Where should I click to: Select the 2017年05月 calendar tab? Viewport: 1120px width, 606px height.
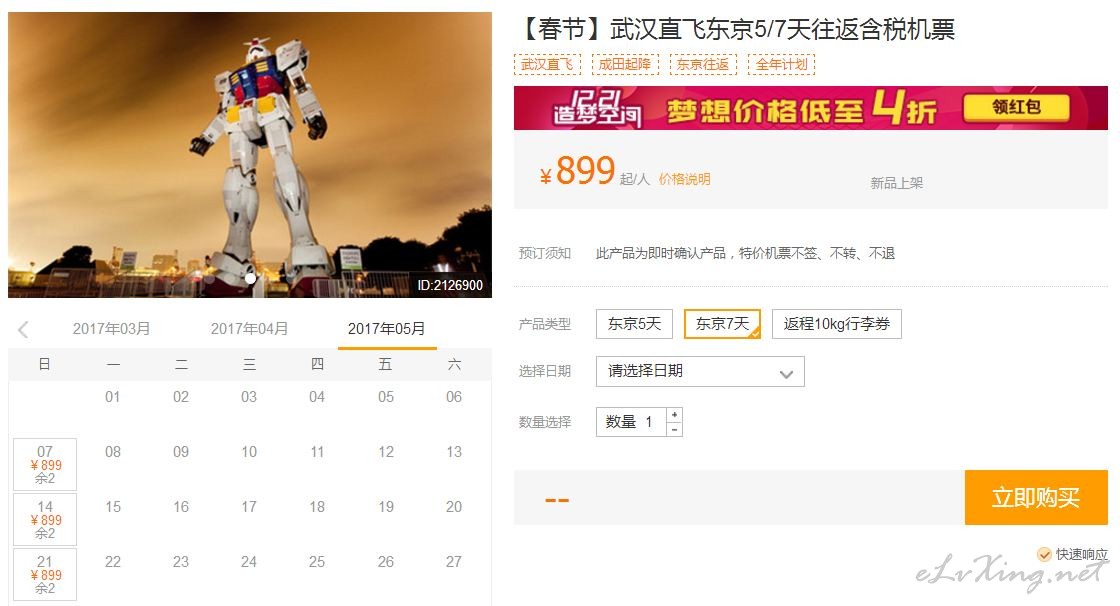[x=386, y=329]
